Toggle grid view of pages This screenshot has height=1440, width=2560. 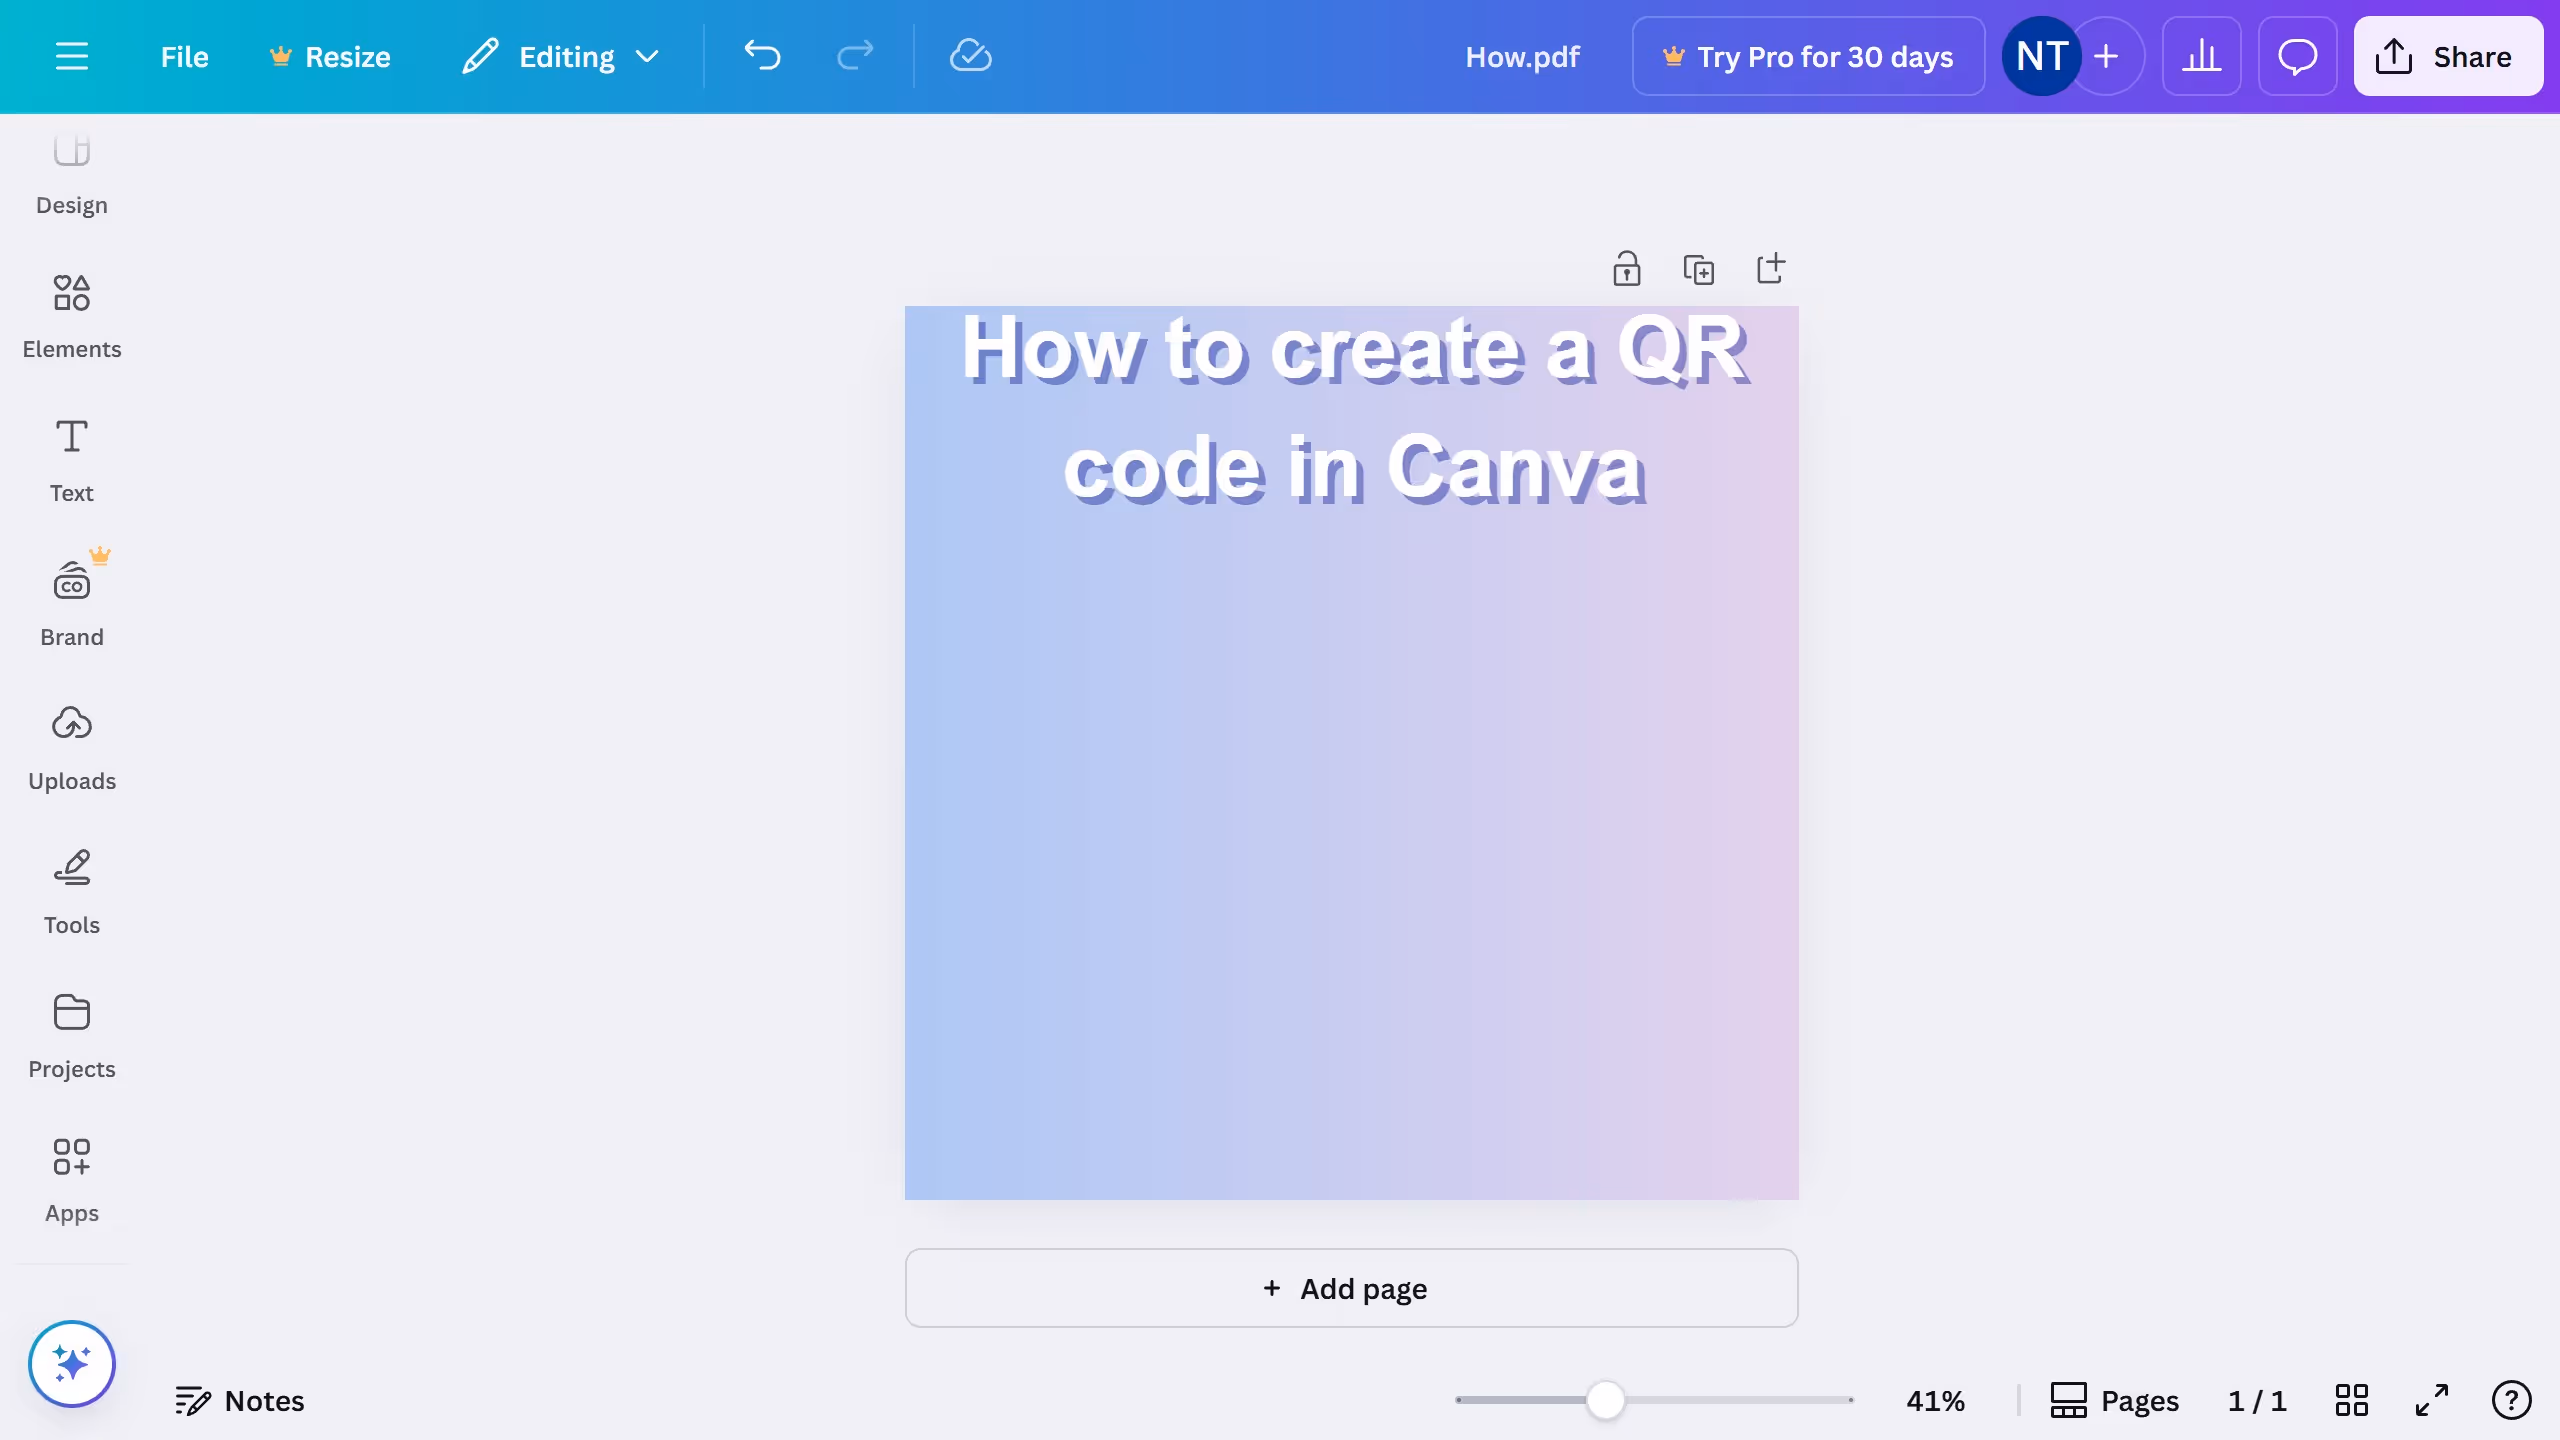(x=2351, y=1400)
